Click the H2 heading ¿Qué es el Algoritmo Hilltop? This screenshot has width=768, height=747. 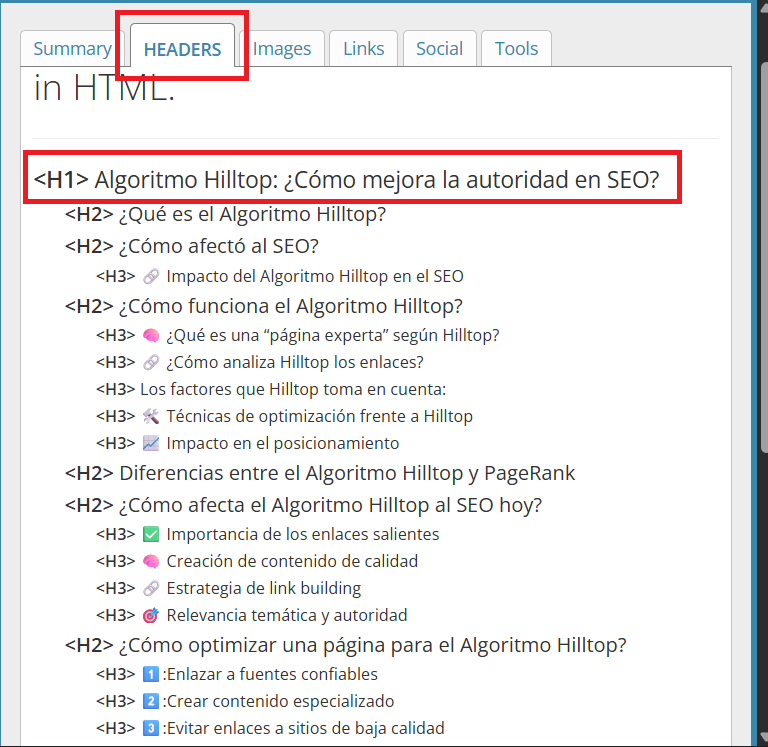pyautogui.click(x=252, y=214)
